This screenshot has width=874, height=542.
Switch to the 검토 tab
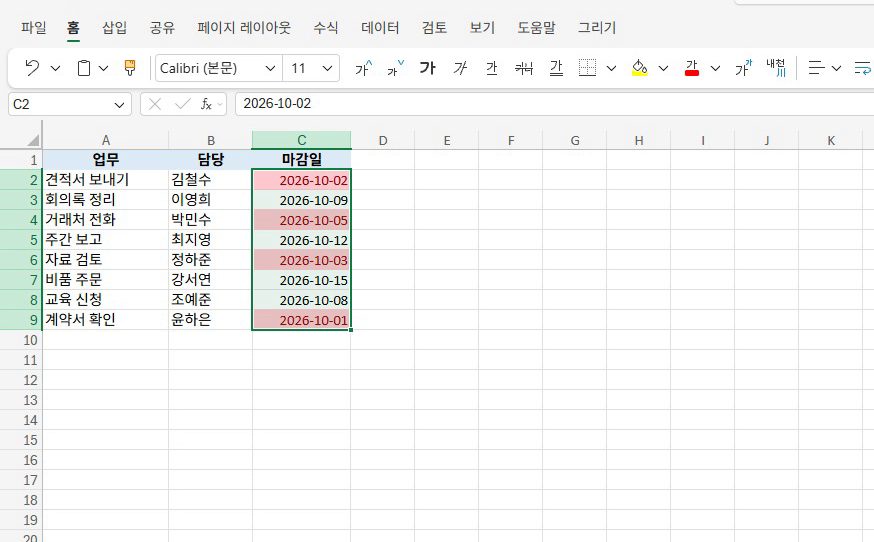[434, 27]
